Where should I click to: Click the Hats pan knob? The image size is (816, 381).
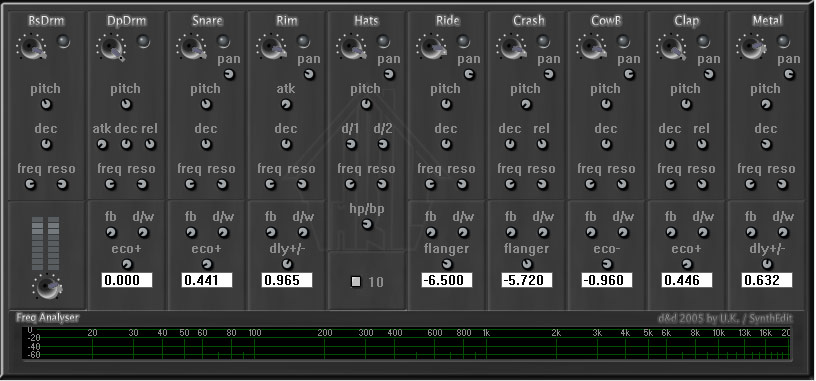(390, 75)
